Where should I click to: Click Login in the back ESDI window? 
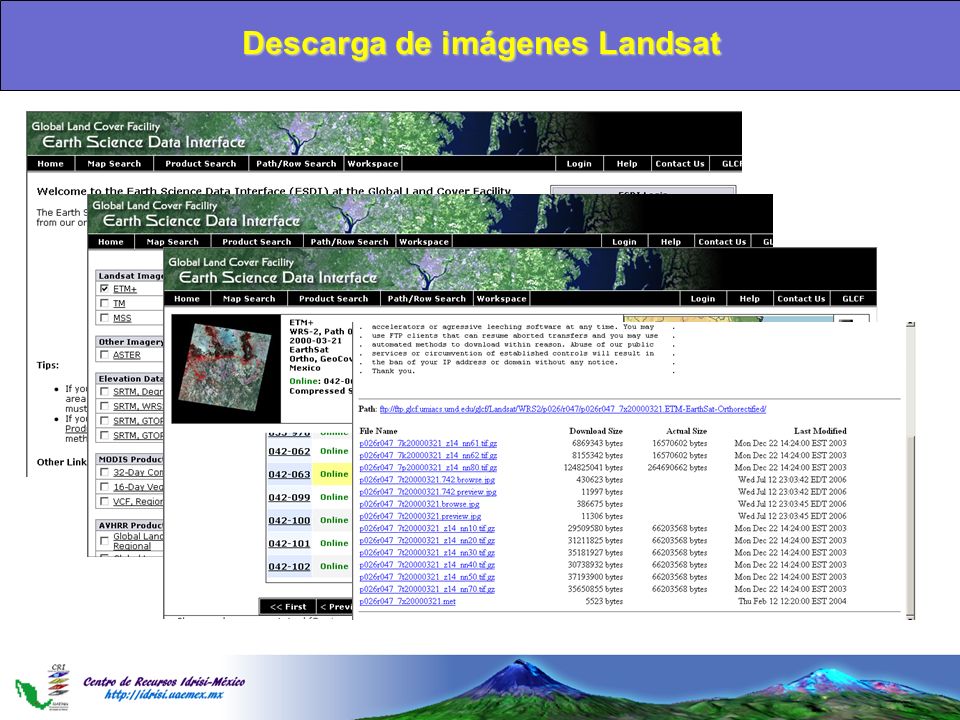pos(579,163)
